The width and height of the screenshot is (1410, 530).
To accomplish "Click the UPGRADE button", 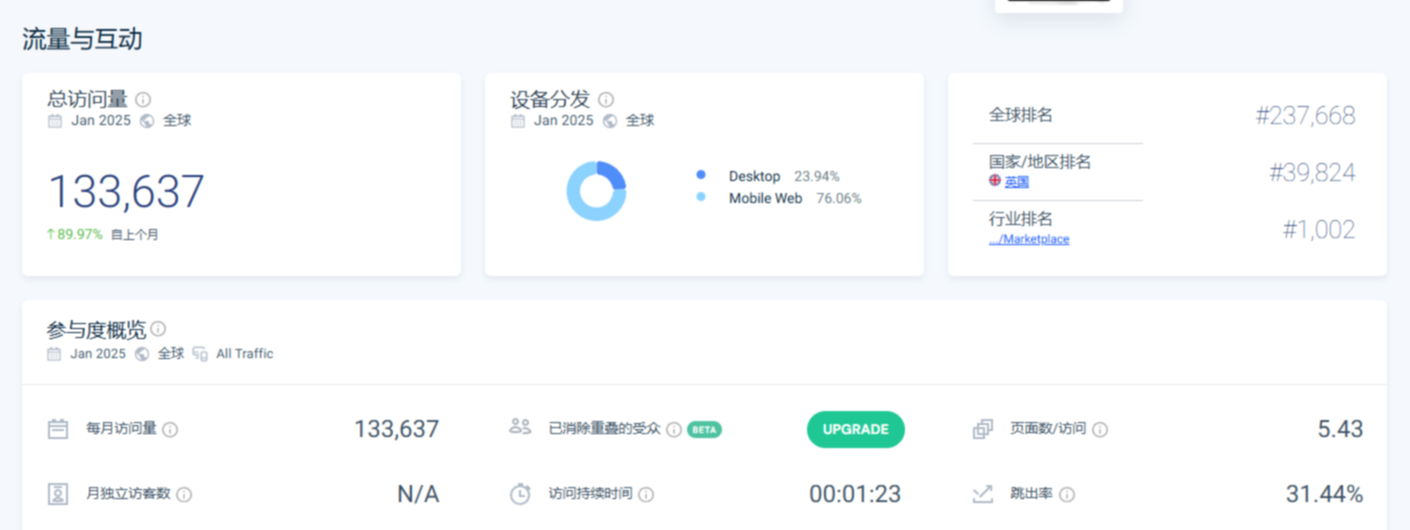I will tap(856, 429).
